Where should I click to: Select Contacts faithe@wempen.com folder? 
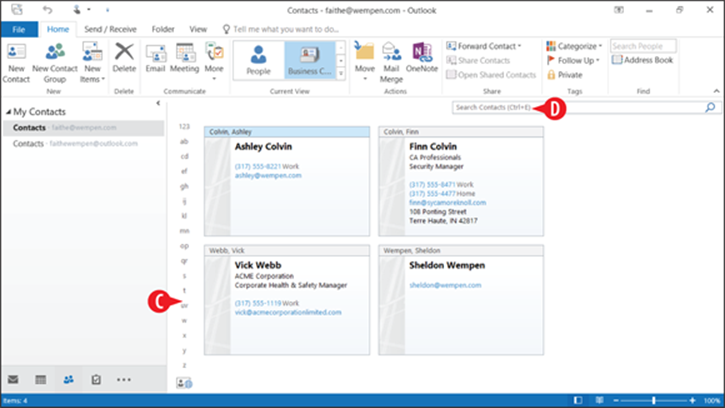[x=83, y=128]
